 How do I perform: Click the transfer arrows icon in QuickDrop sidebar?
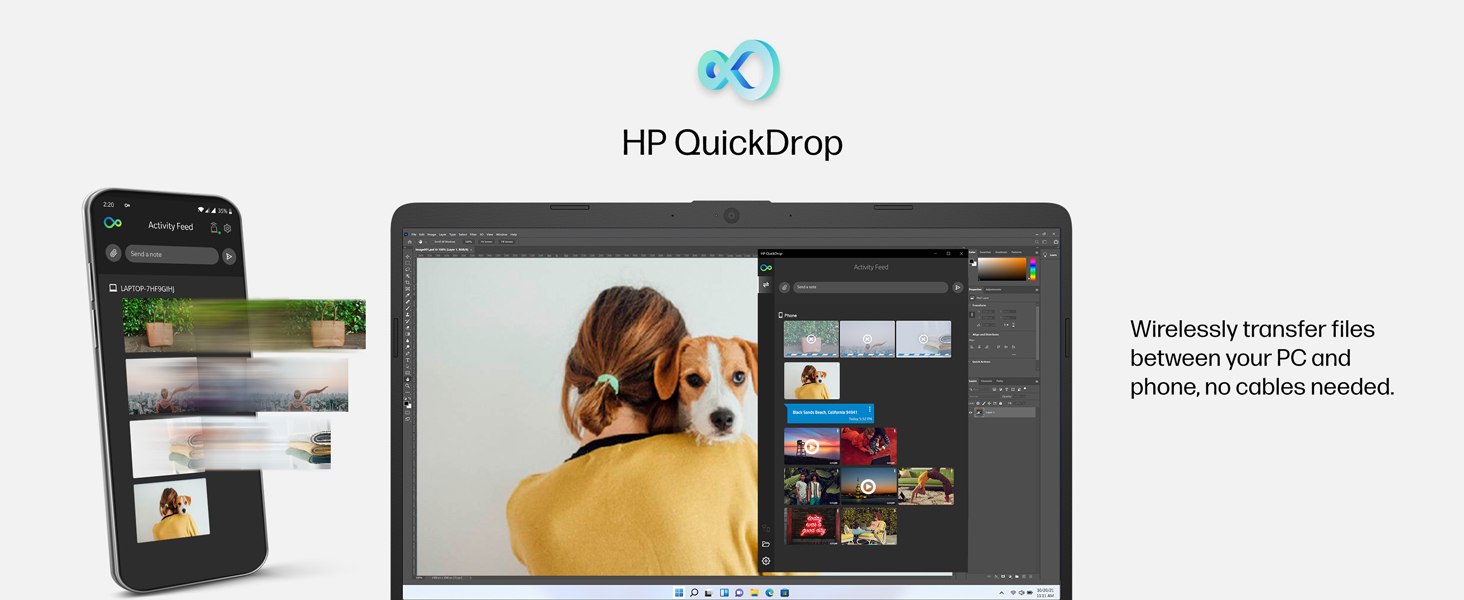(x=766, y=285)
